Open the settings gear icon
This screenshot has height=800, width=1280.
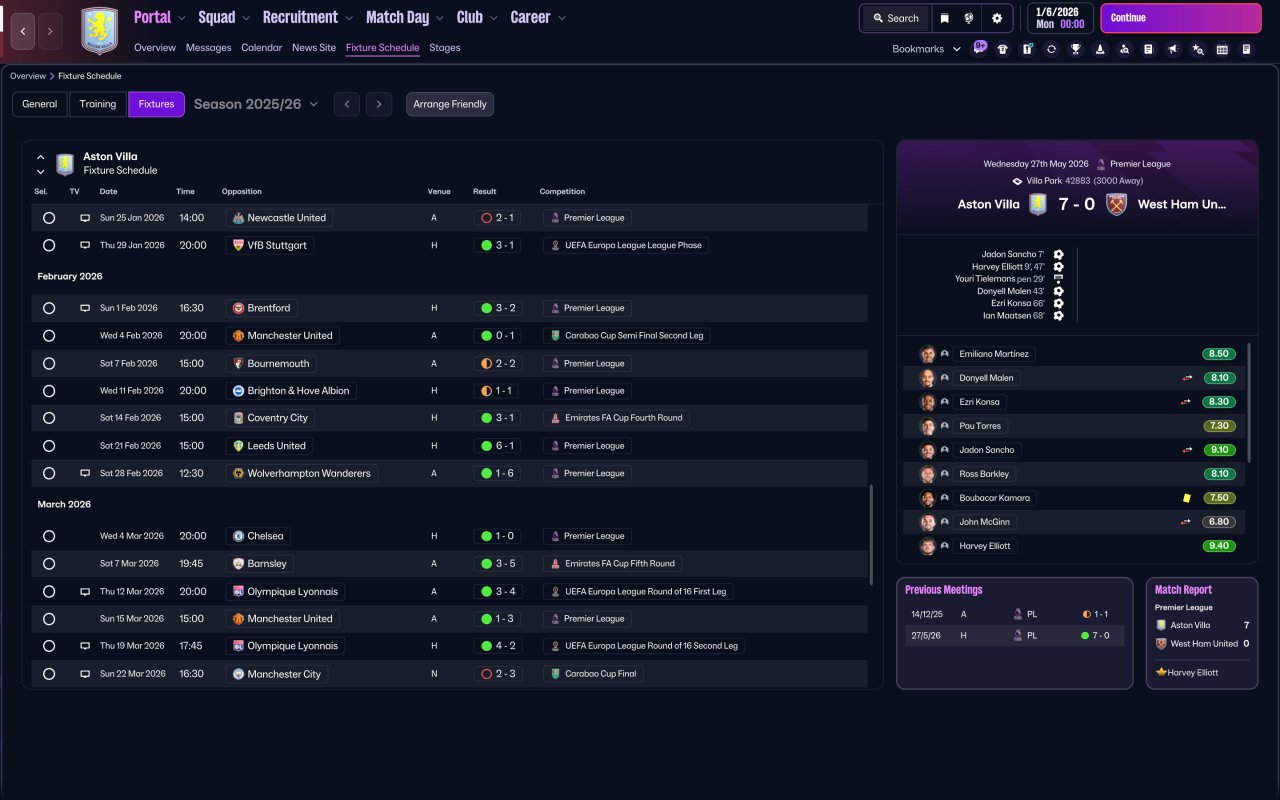pos(997,18)
